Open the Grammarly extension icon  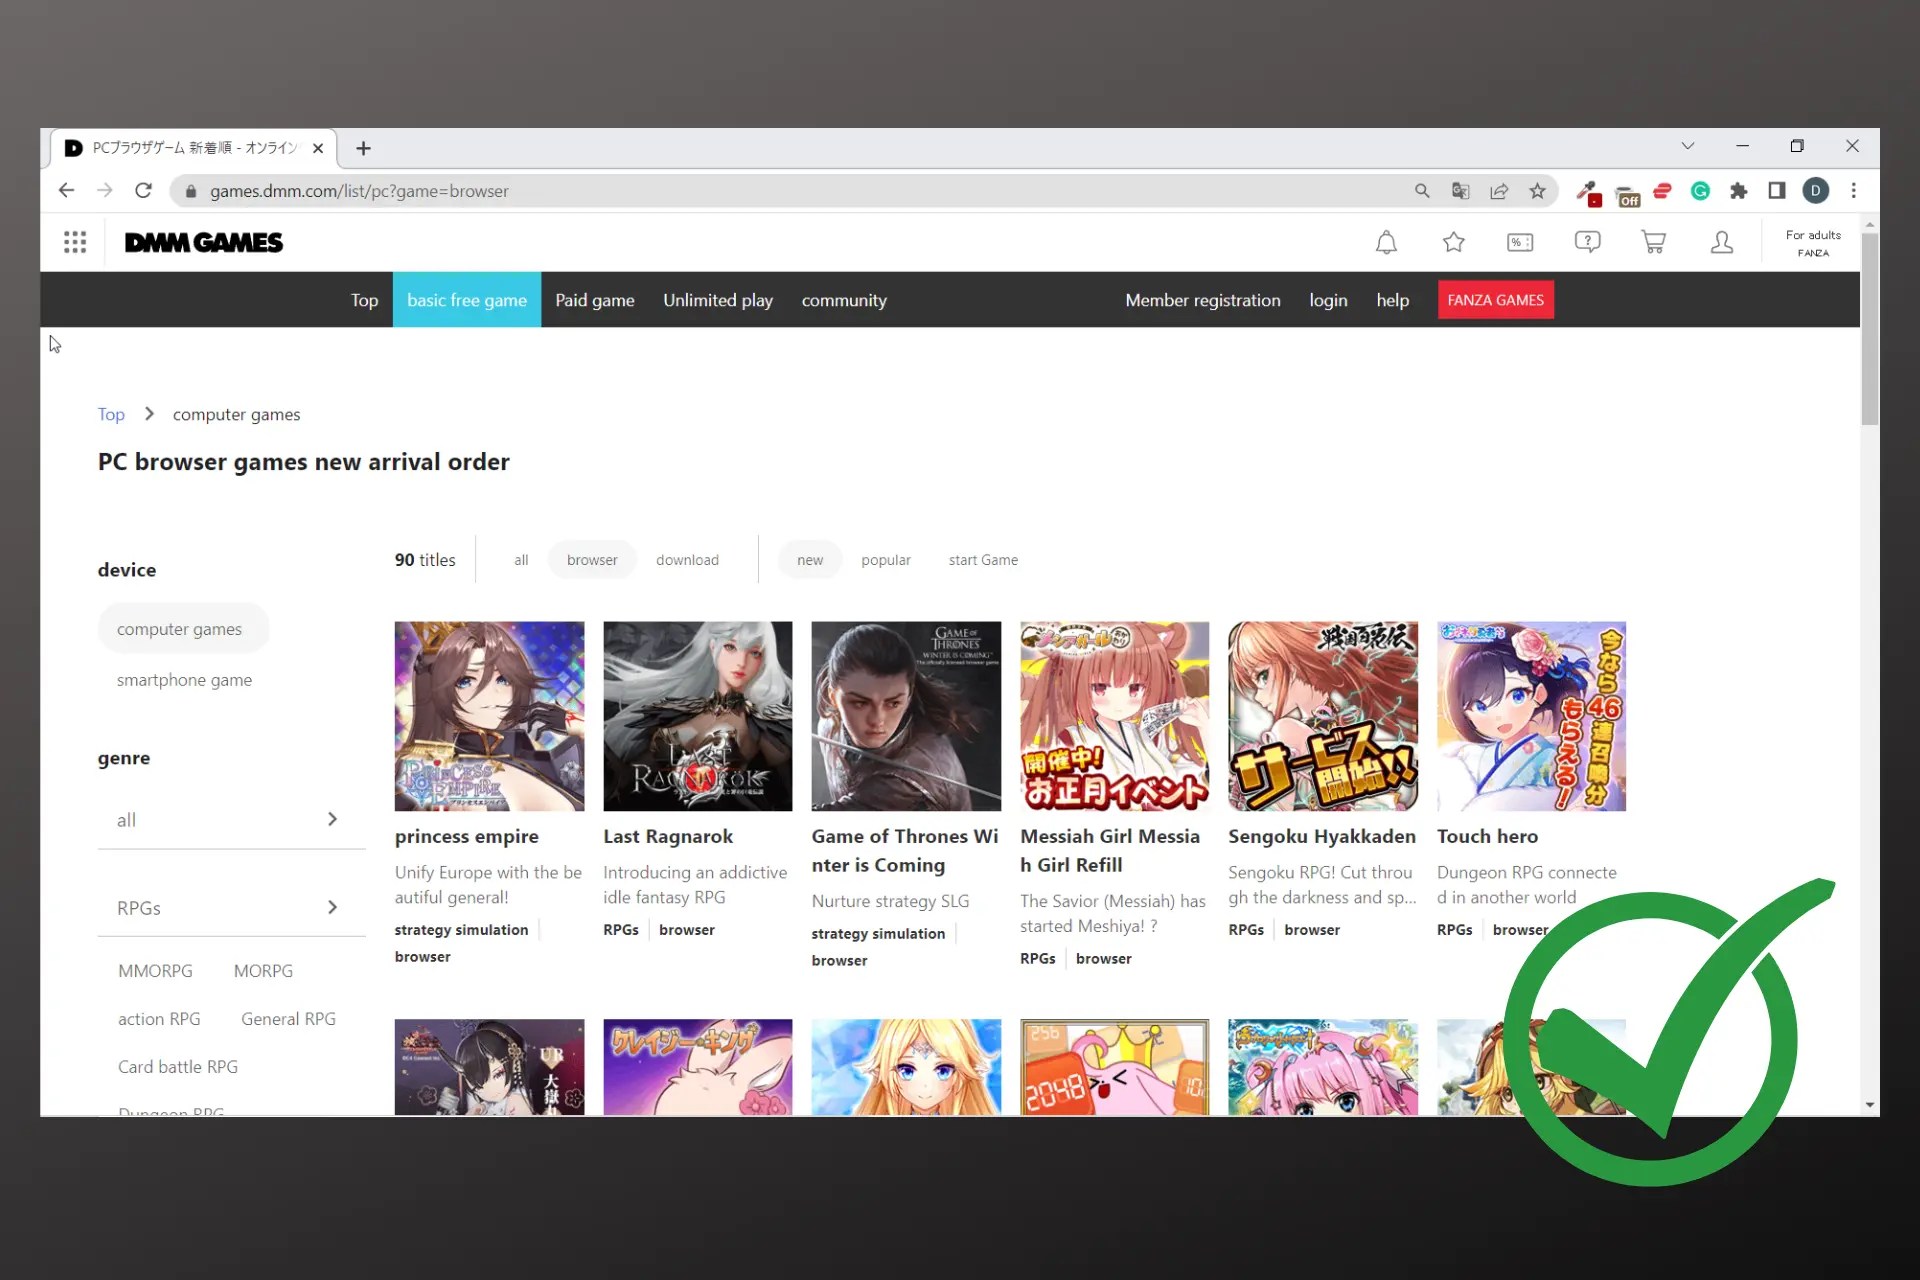click(x=1700, y=191)
